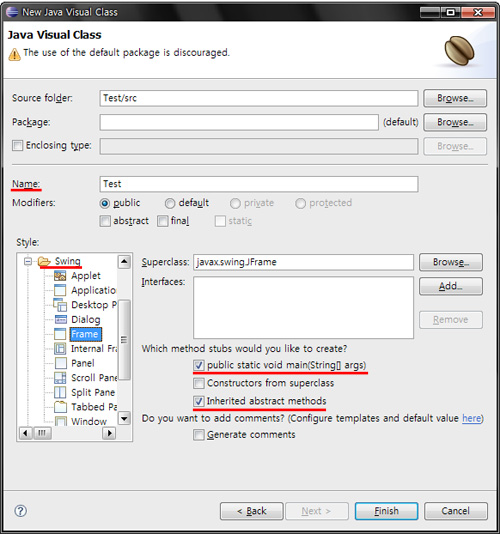This screenshot has width=500, height=534.
Task: Click the Source folder text field
Action: pyautogui.click(x=259, y=98)
